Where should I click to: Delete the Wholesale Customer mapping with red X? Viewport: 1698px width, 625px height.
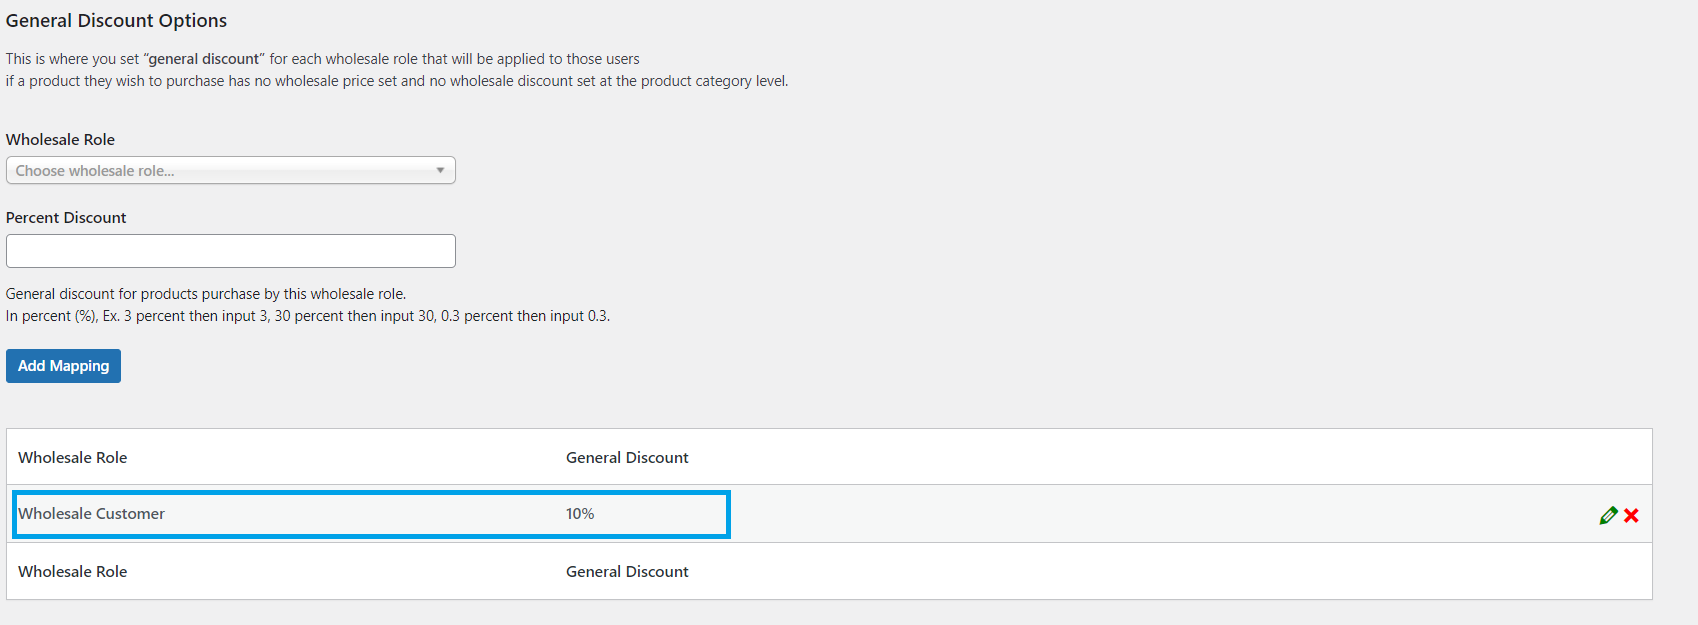1631,515
